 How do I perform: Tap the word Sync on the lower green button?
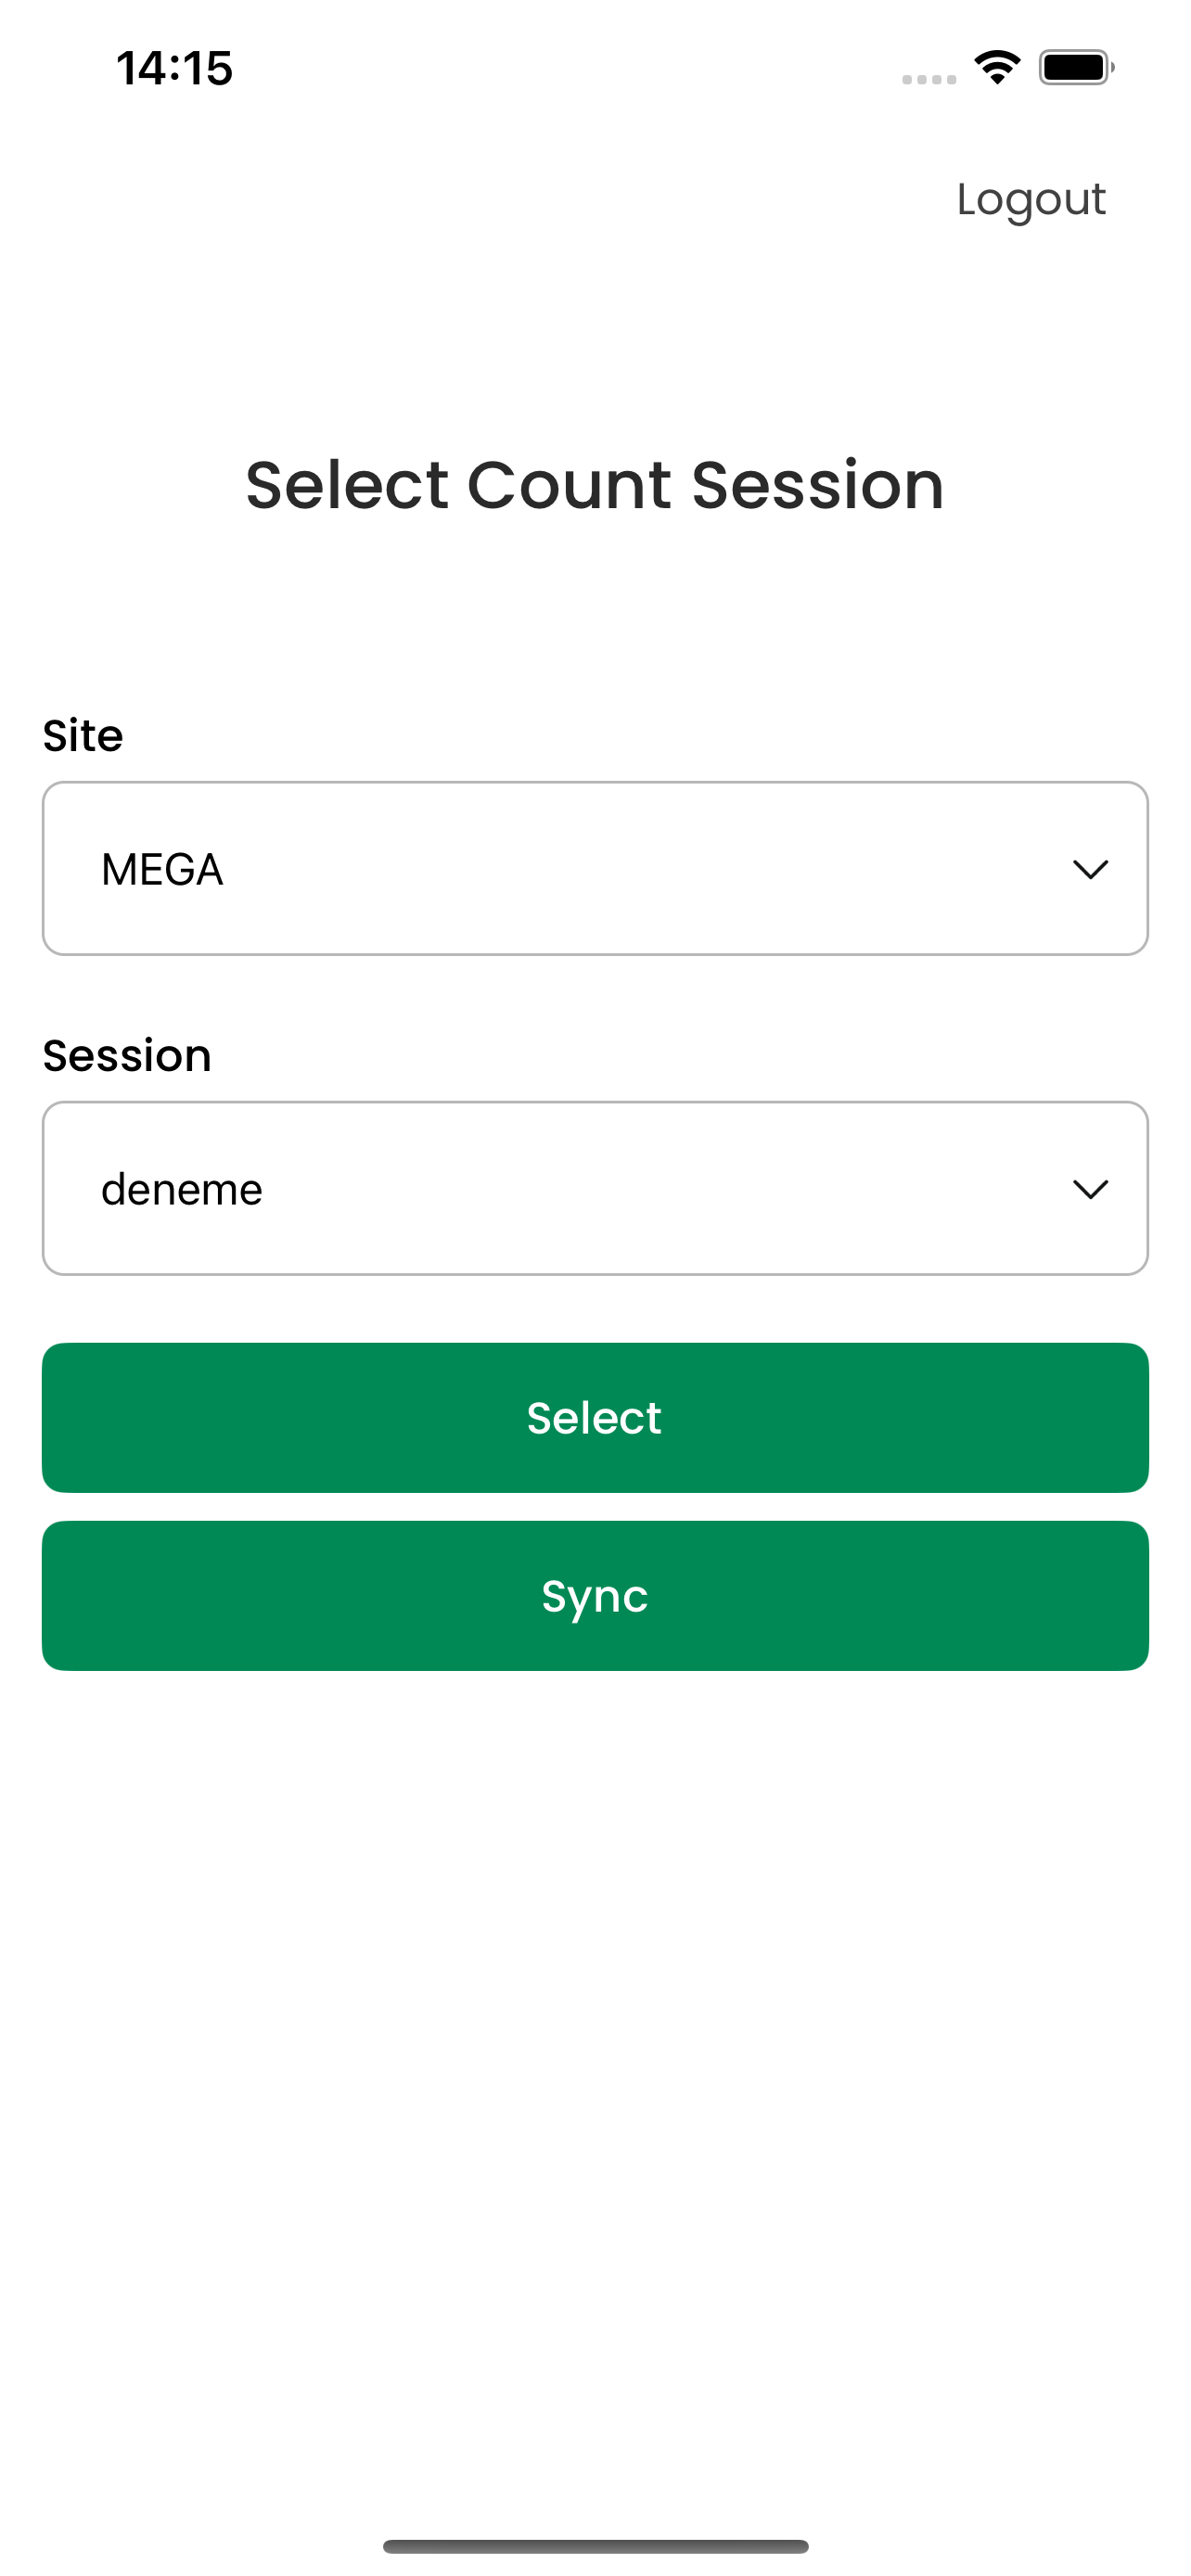point(595,1598)
